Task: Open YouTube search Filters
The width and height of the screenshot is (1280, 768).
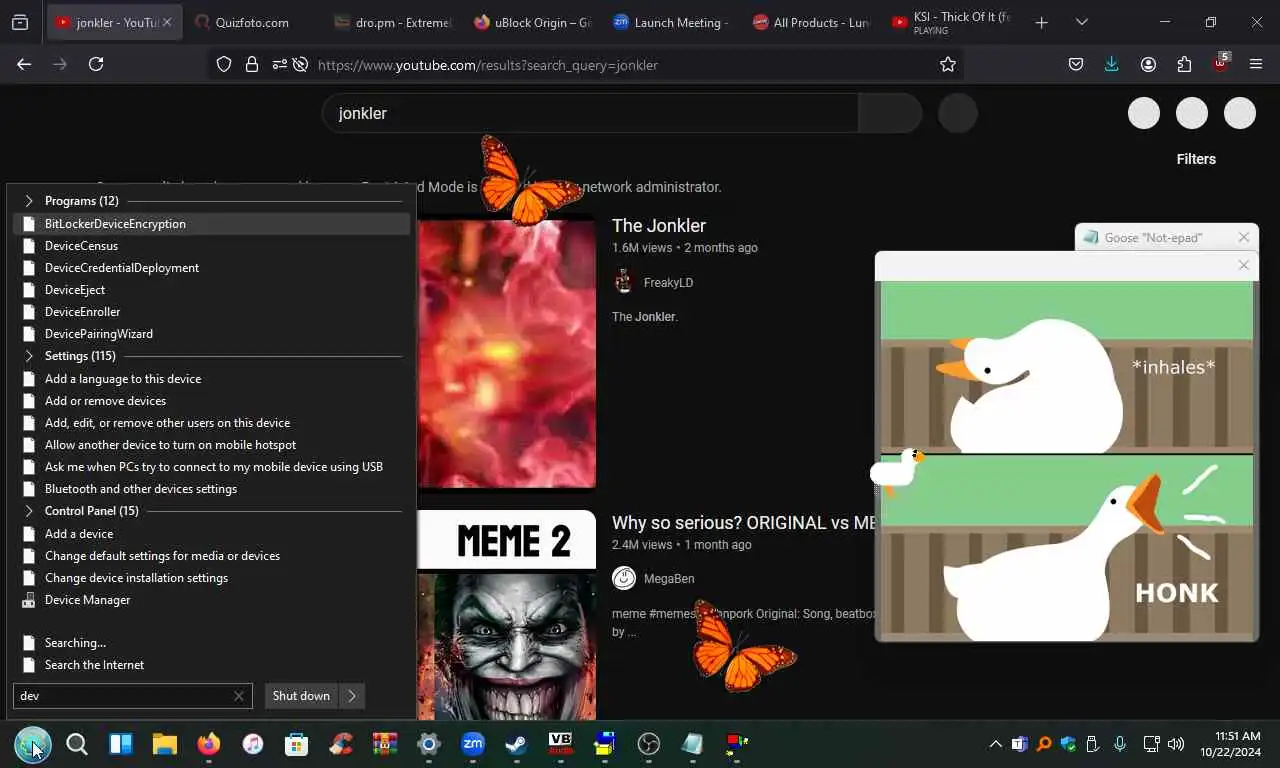Action: pyautogui.click(x=1196, y=159)
